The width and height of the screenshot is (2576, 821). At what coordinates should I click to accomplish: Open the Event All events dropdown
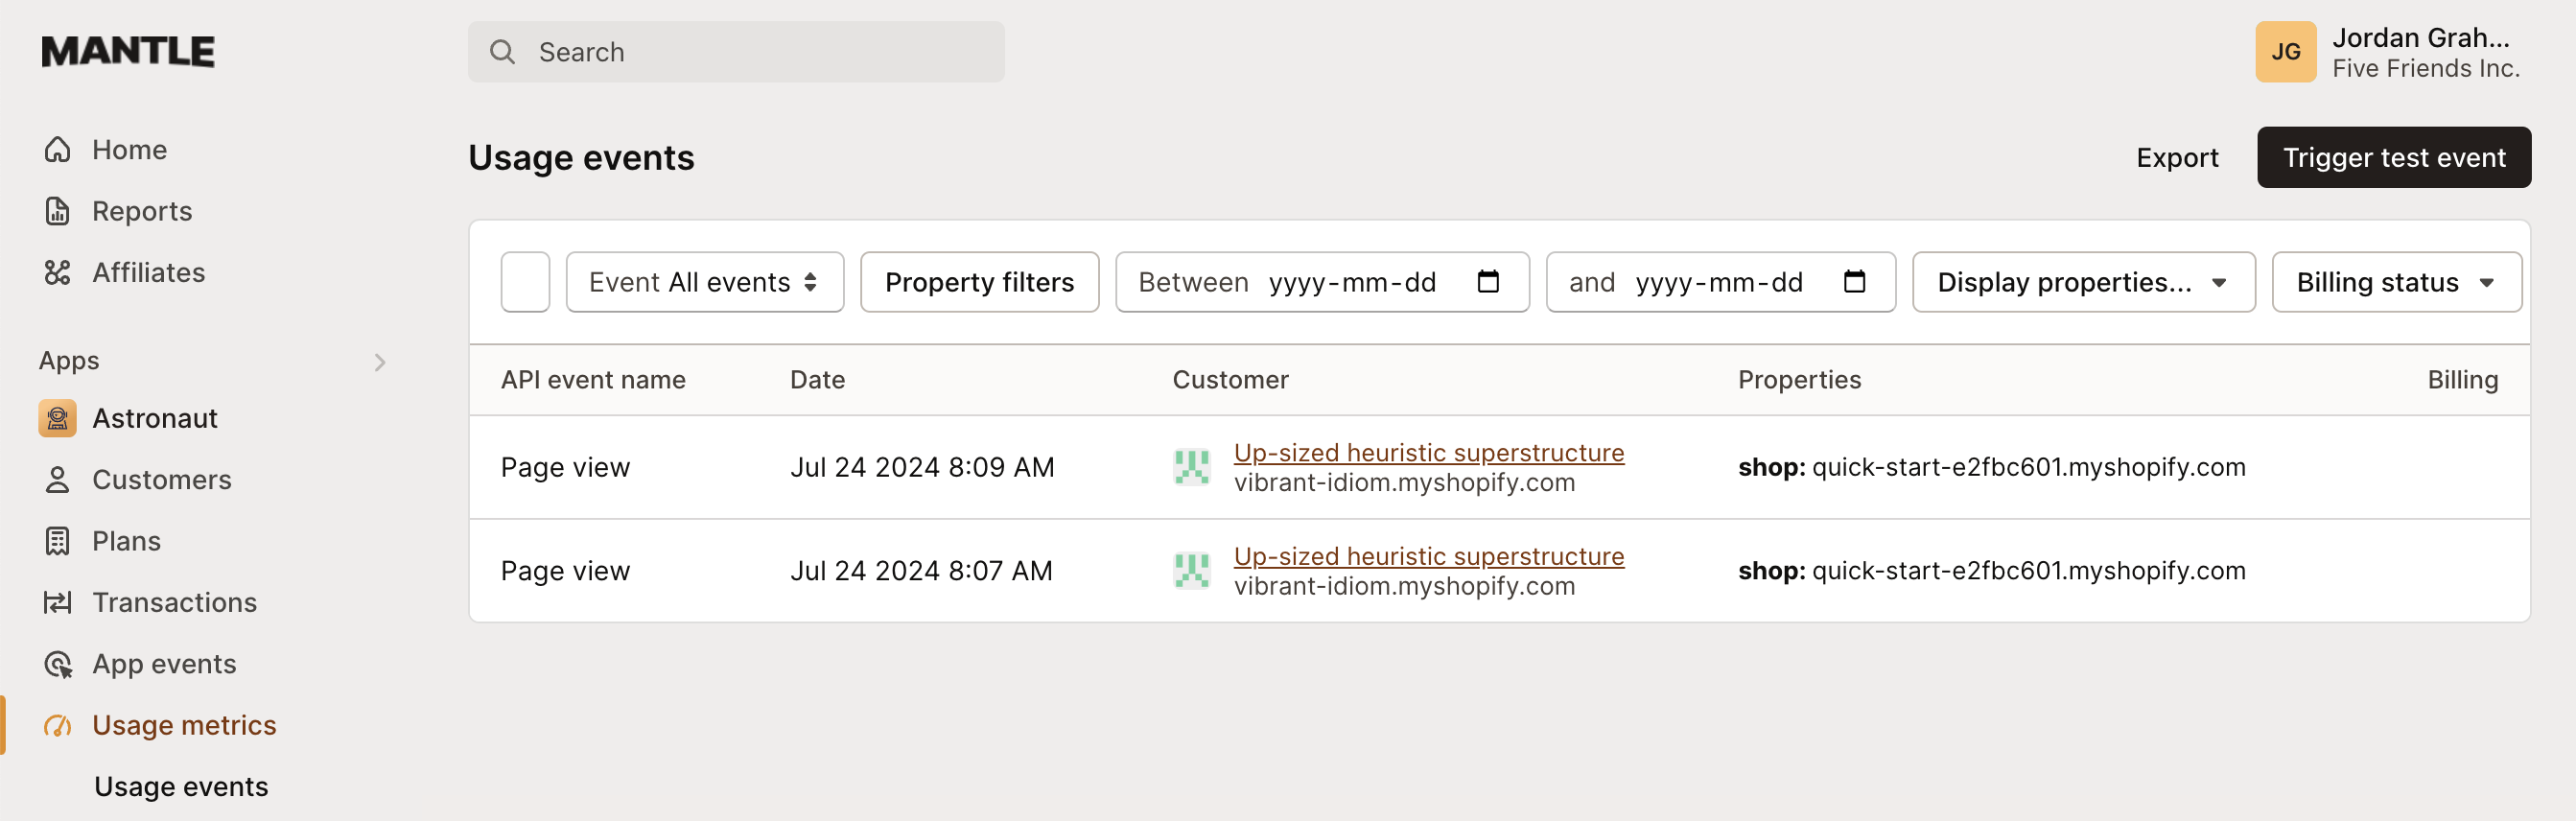(x=704, y=281)
